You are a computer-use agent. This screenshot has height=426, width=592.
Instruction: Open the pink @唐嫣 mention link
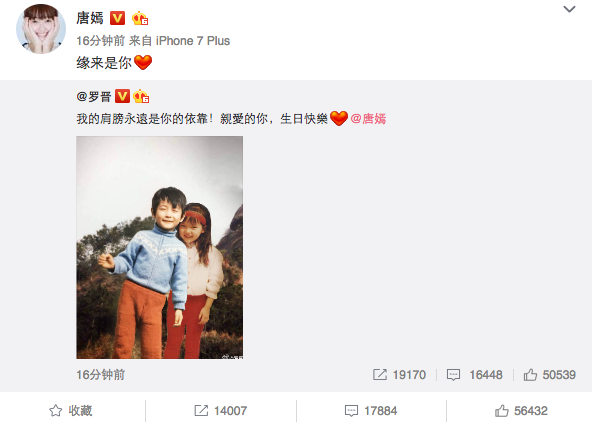pyautogui.click(x=368, y=119)
